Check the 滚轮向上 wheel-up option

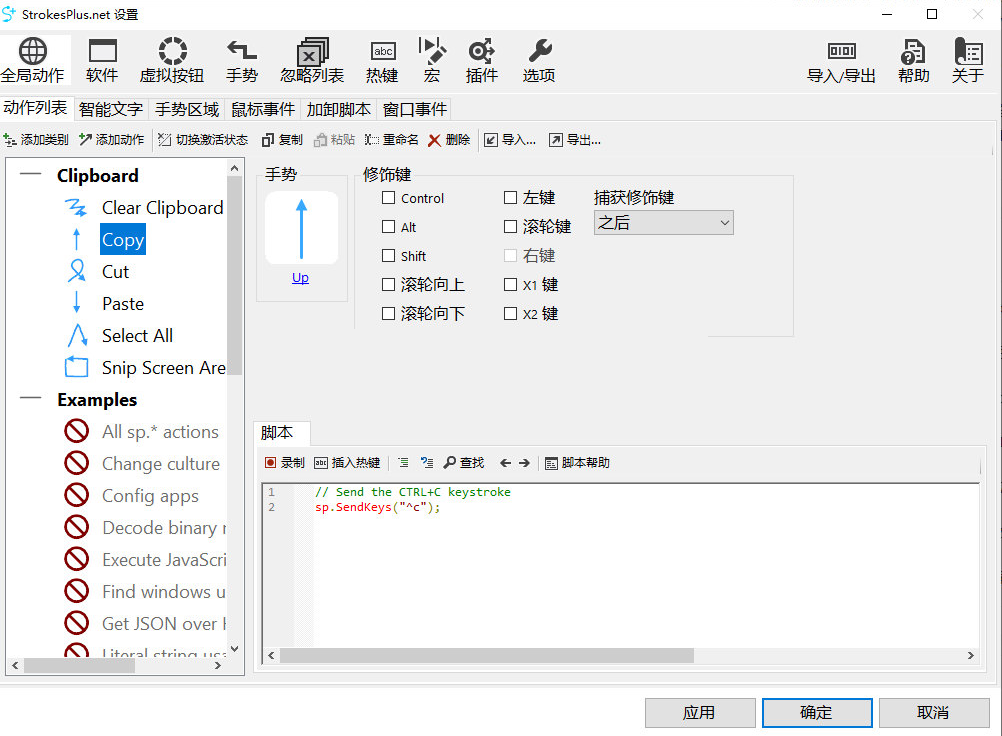point(388,284)
